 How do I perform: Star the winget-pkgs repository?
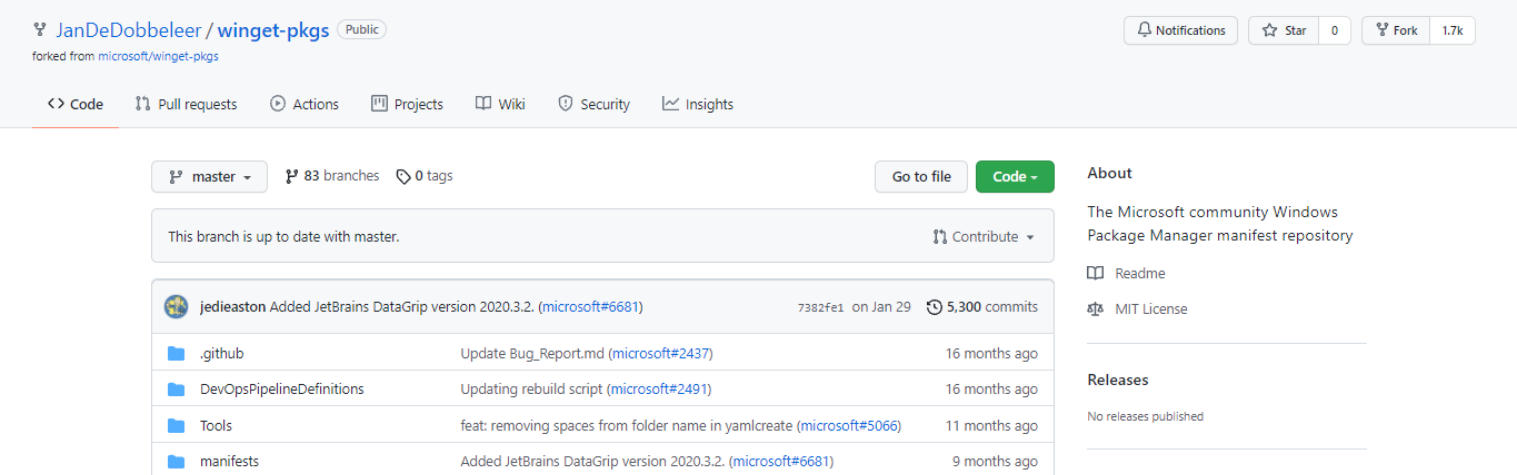coord(1284,31)
